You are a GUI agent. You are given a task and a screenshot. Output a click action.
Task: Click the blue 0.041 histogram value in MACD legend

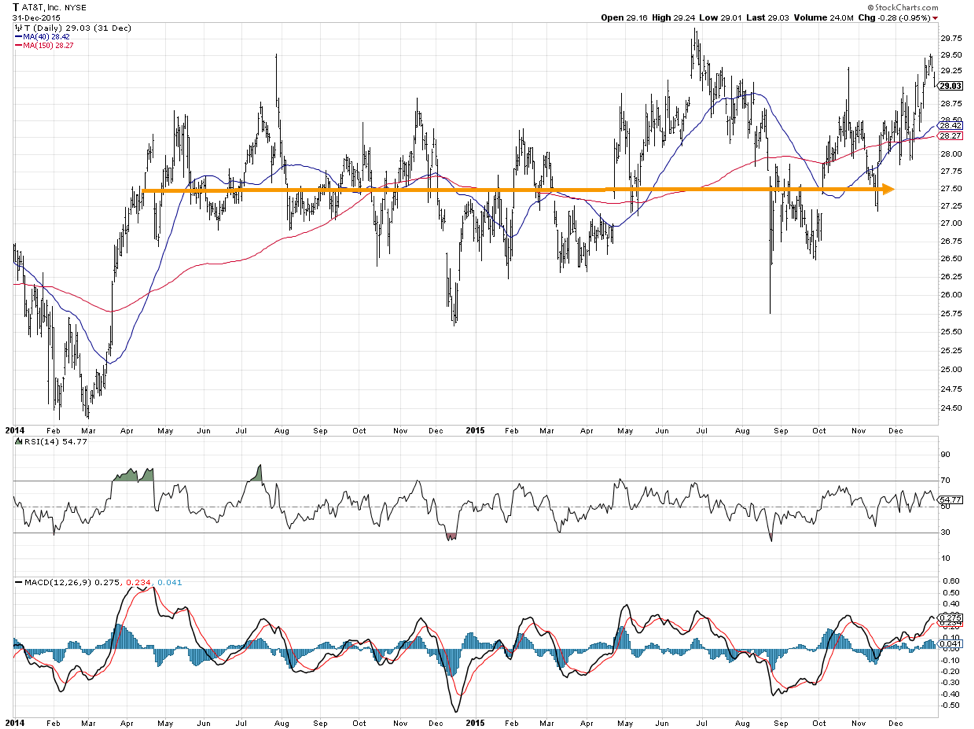(x=170, y=582)
